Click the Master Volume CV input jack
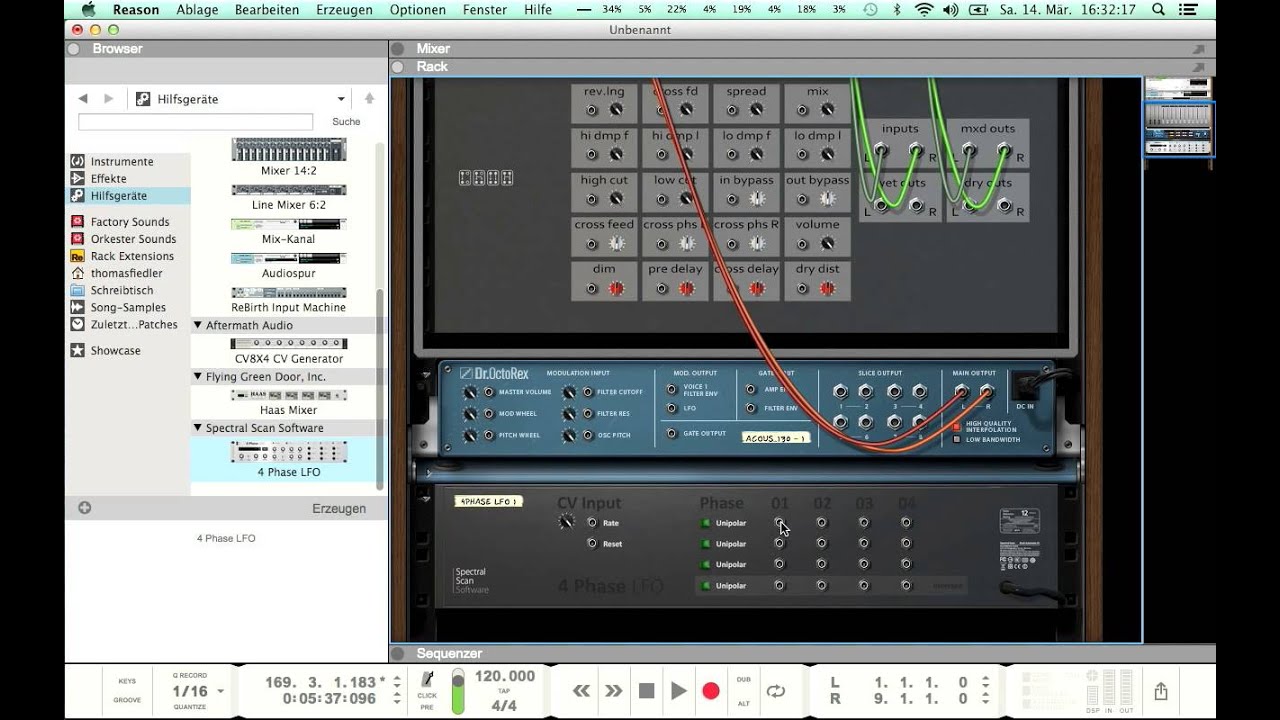 (489, 392)
